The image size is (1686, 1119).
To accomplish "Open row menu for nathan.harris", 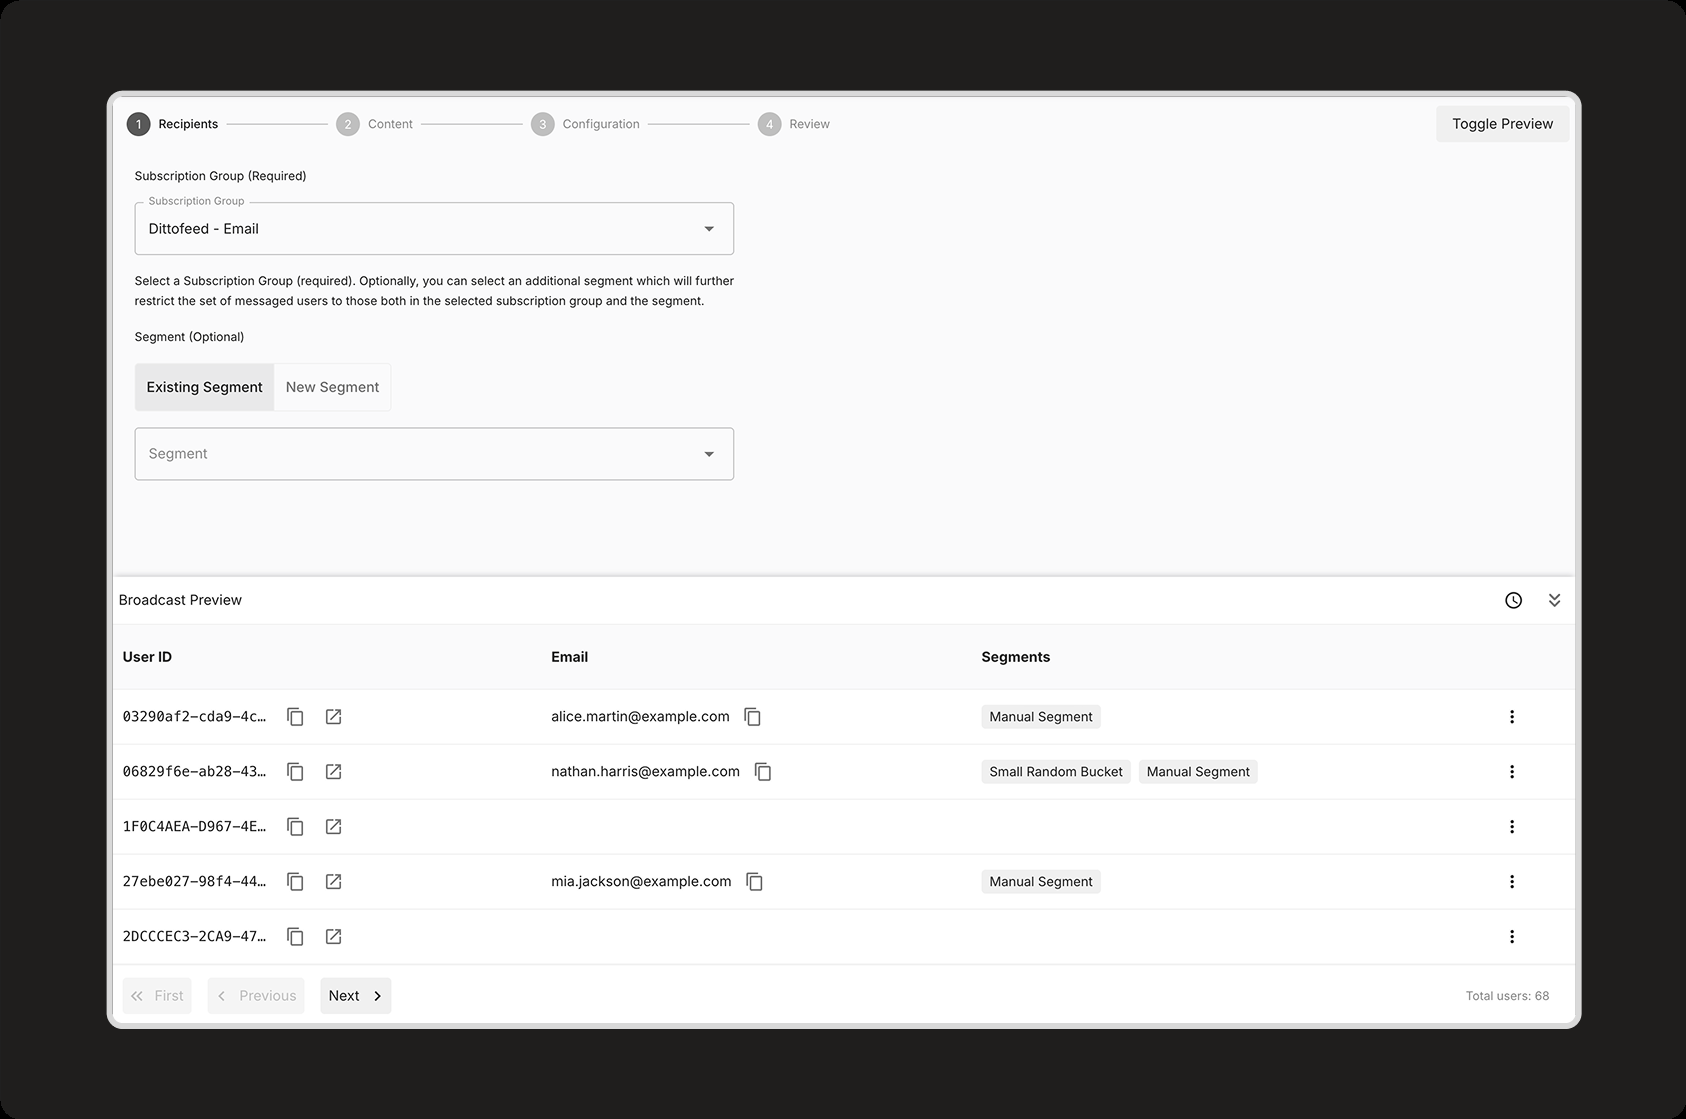I will [x=1512, y=772].
